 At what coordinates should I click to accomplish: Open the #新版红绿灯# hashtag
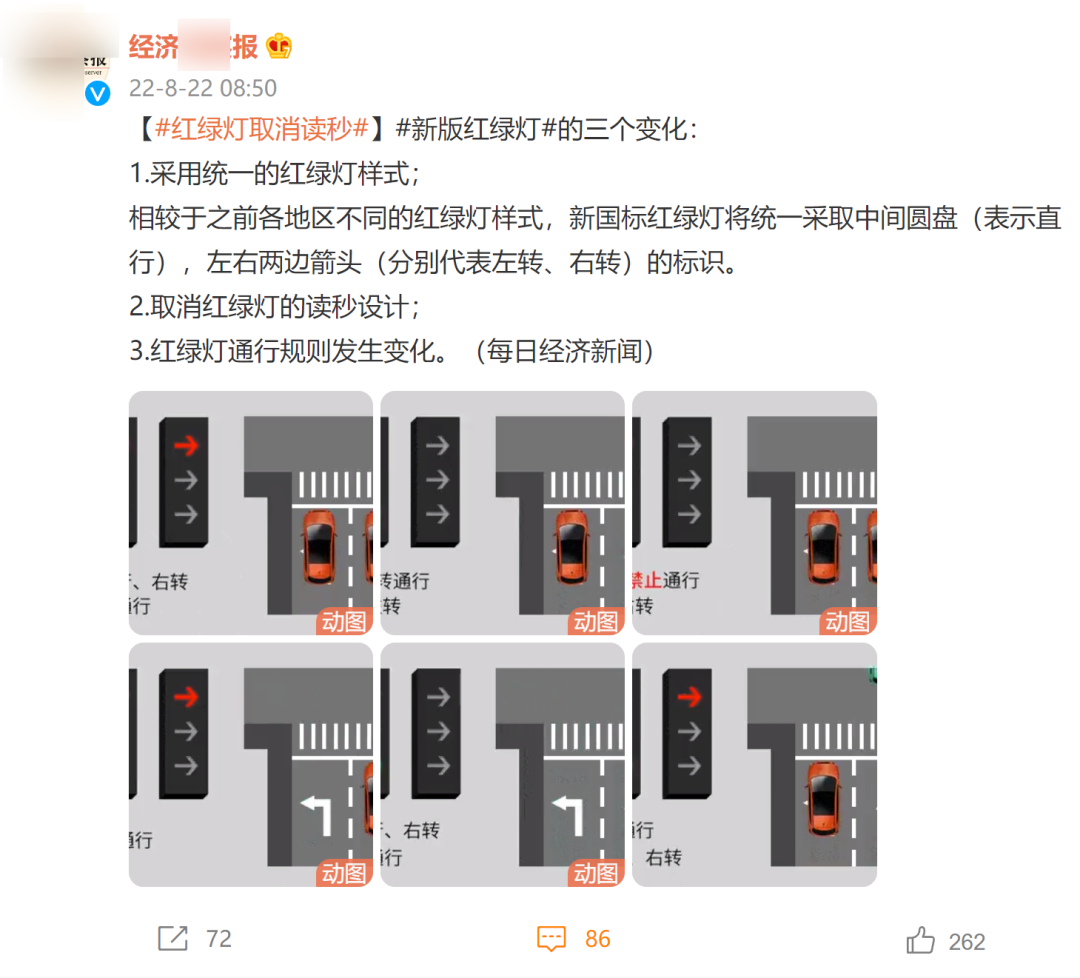476,129
